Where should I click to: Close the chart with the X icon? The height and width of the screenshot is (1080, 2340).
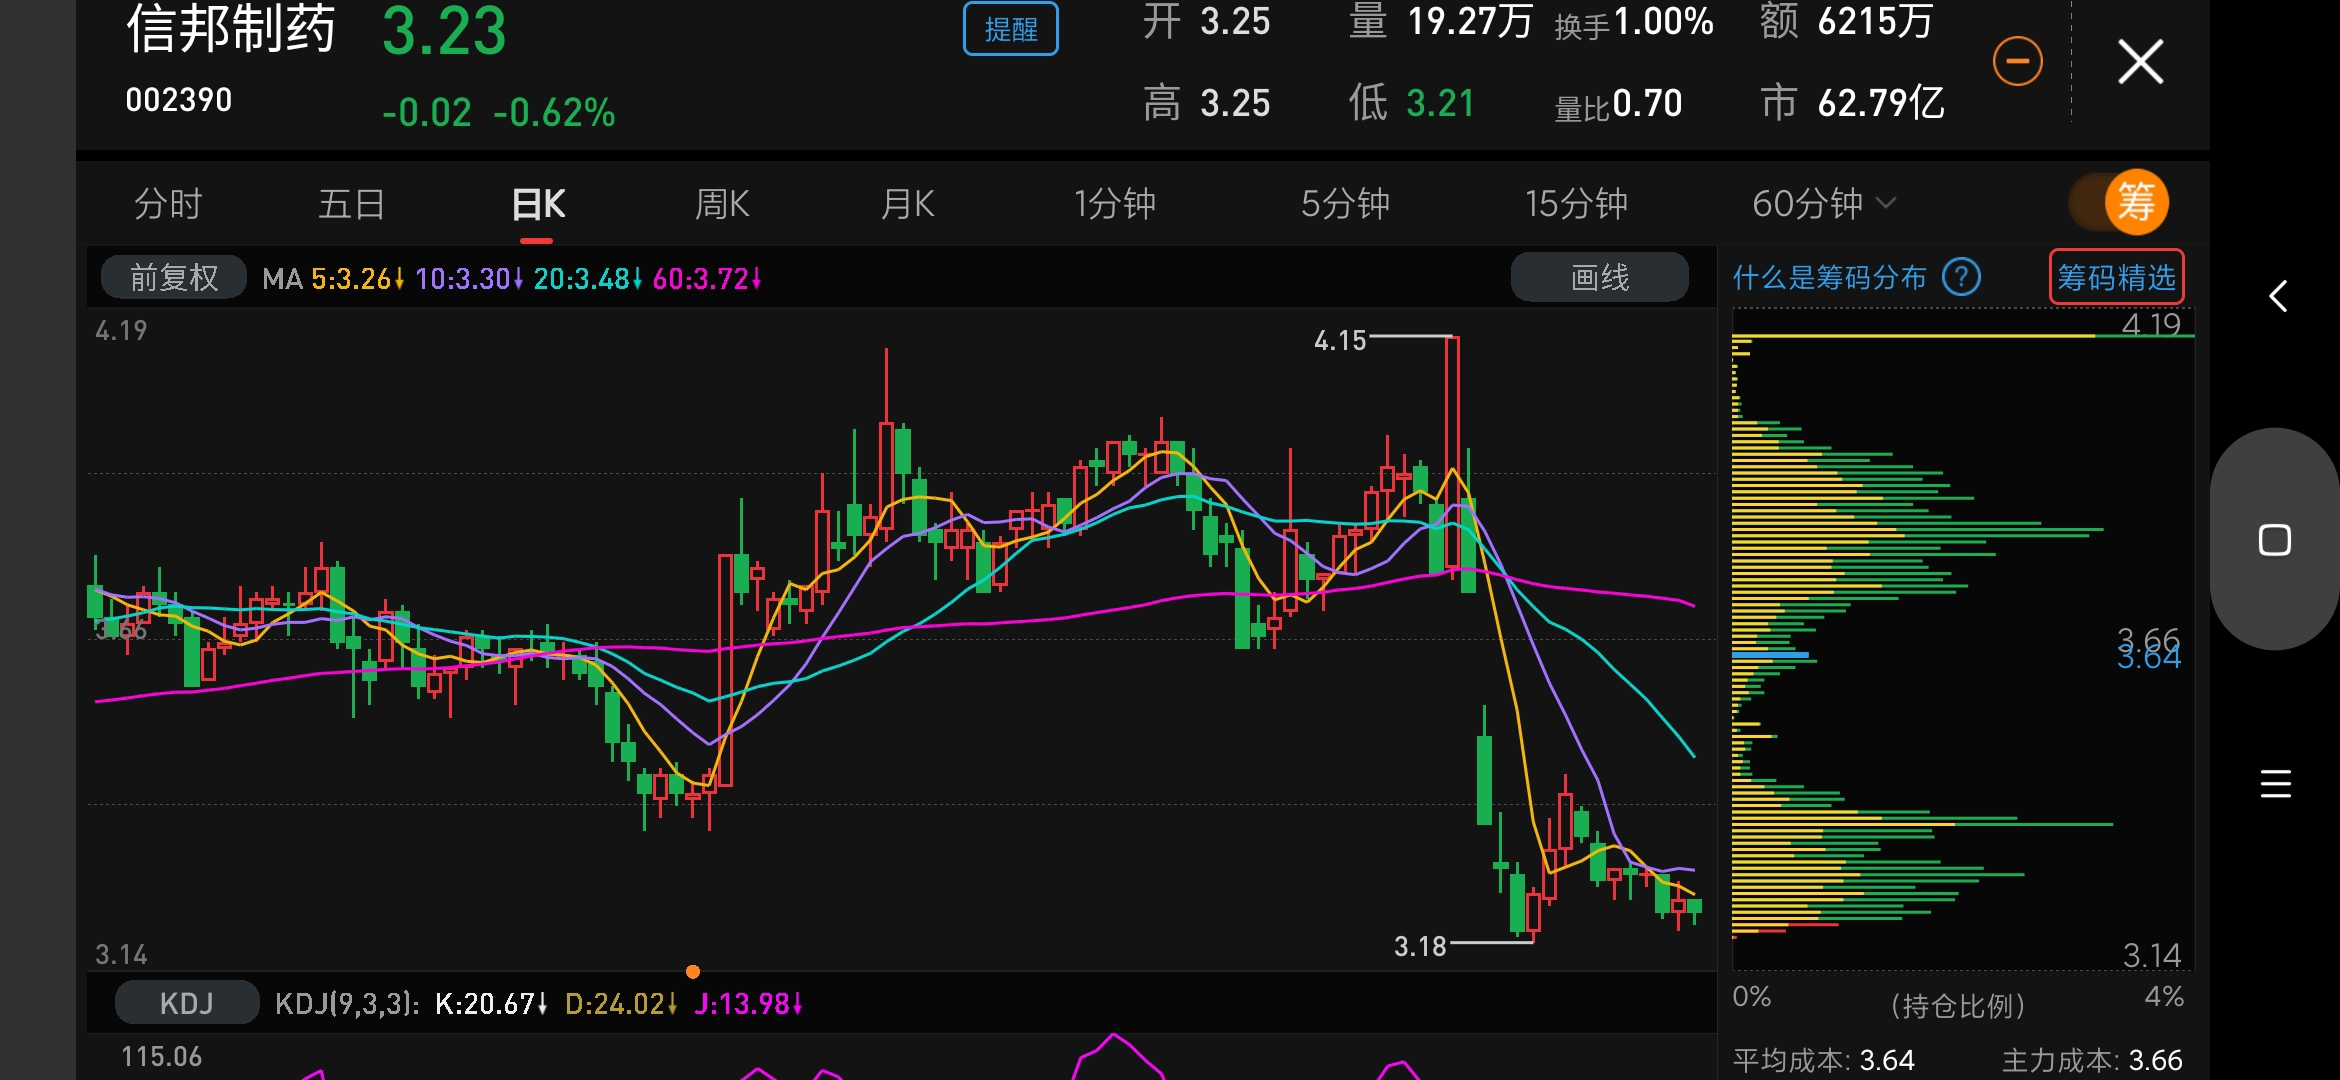(2140, 62)
